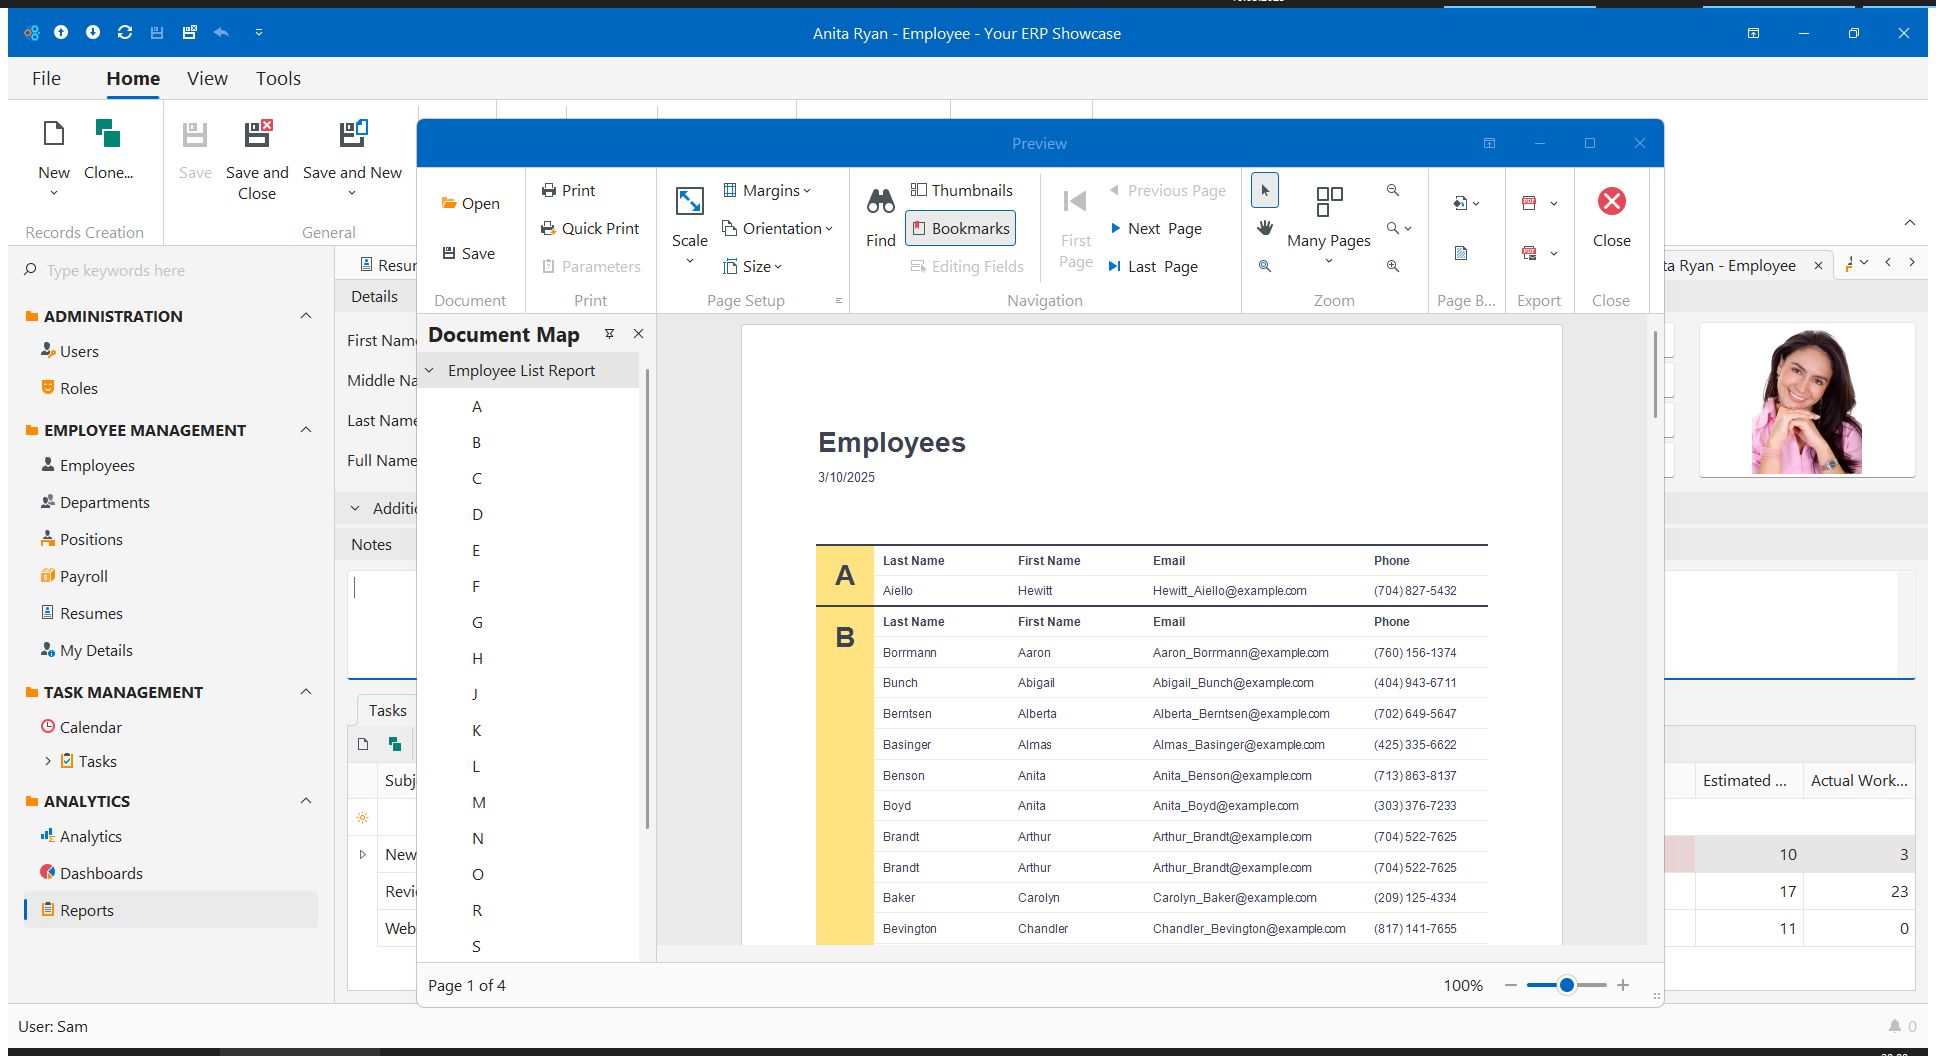Switch to the View ribbon tab
The width and height of the screenshot is (1936, 1056).
click(207, 78)
